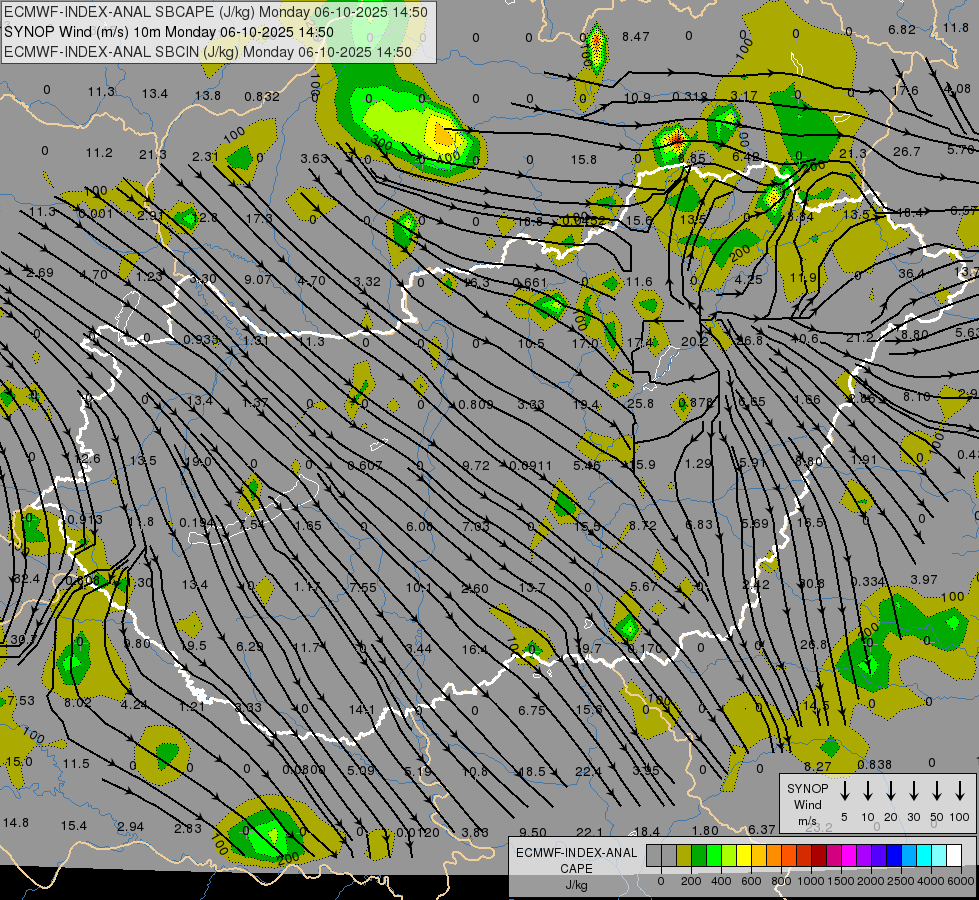The height and width of the screenshot is (900, 979).
Task: Click the 600 label on CAPE scale
Action: click(751, 881)
